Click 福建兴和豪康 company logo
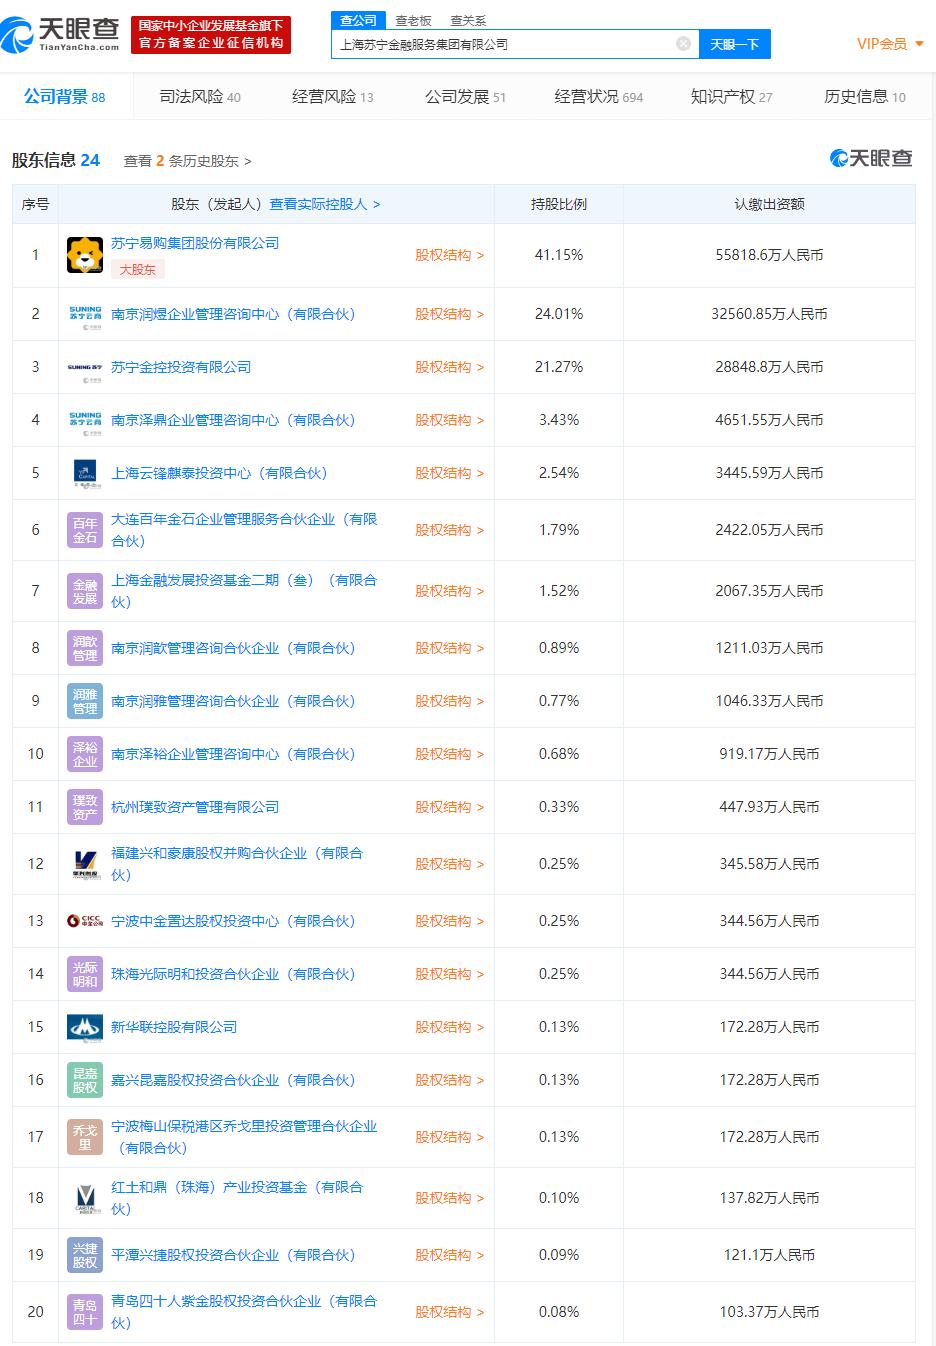This screenshot has height=1346, width=936. coord(85,864)
